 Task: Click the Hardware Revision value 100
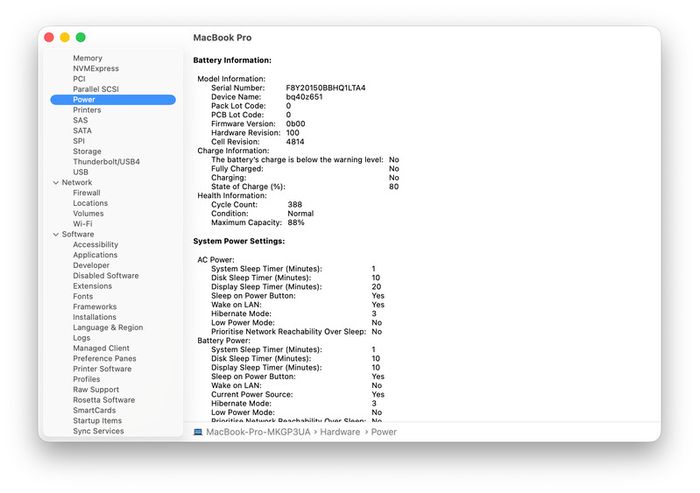tap(292, 133)
